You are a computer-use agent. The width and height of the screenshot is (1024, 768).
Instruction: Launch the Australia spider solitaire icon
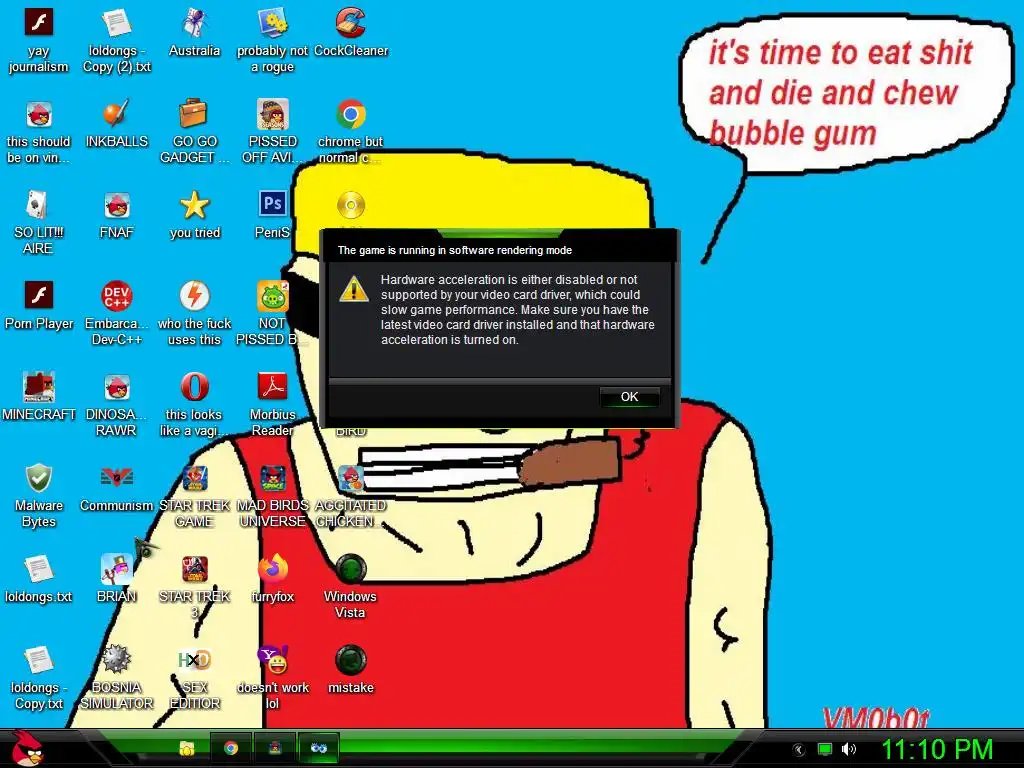pos(195,24)
